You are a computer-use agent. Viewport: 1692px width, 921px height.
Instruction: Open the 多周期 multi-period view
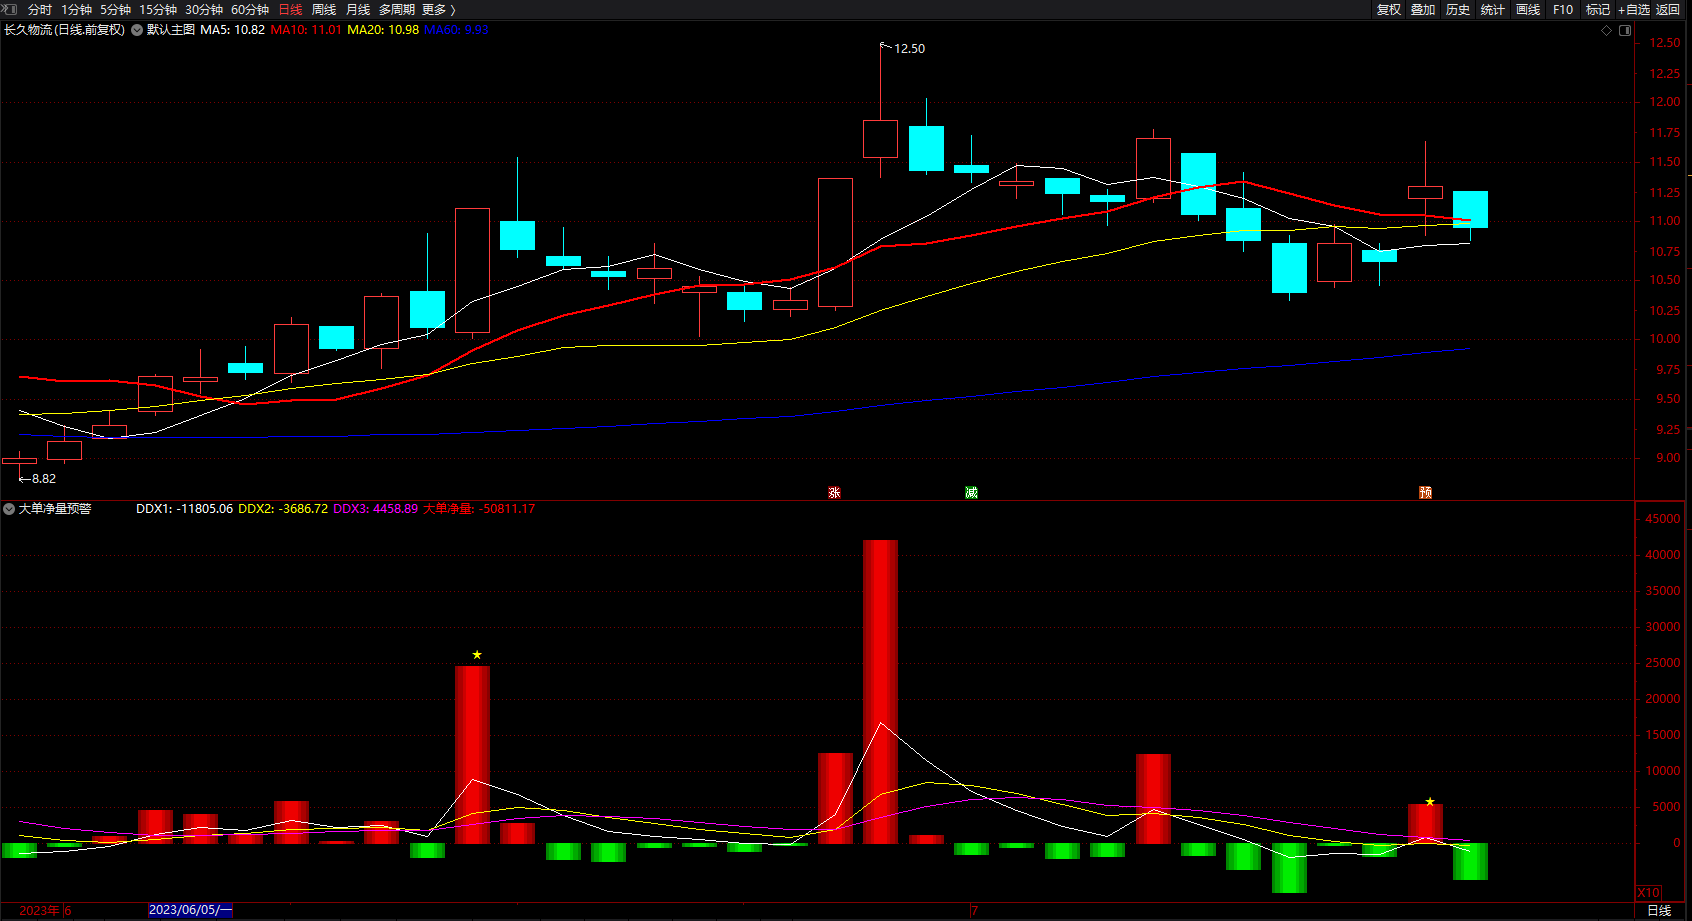(x=397, y=10)
